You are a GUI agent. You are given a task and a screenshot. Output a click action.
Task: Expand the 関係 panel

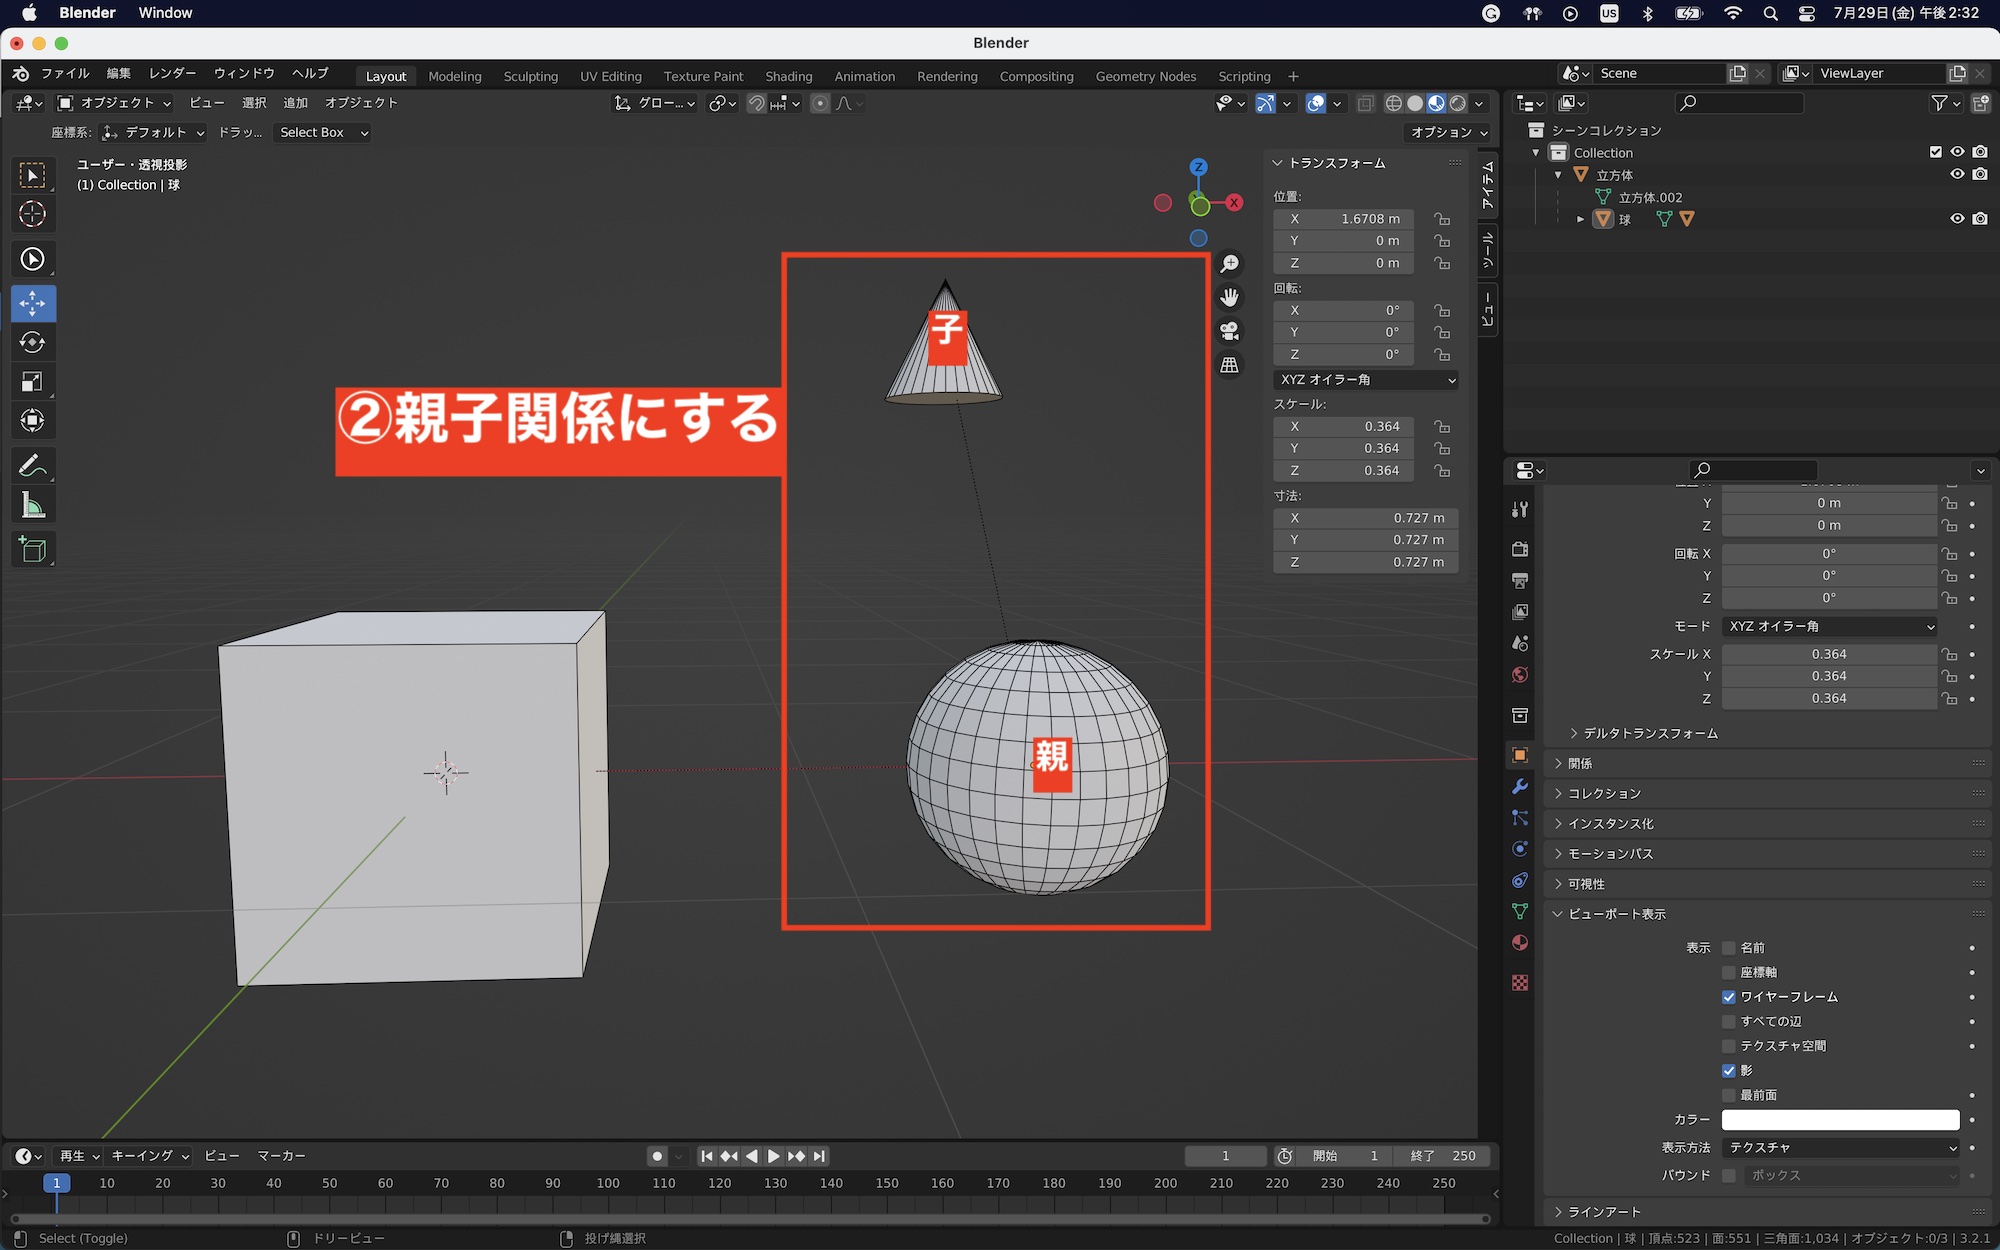pos(1580,764)
